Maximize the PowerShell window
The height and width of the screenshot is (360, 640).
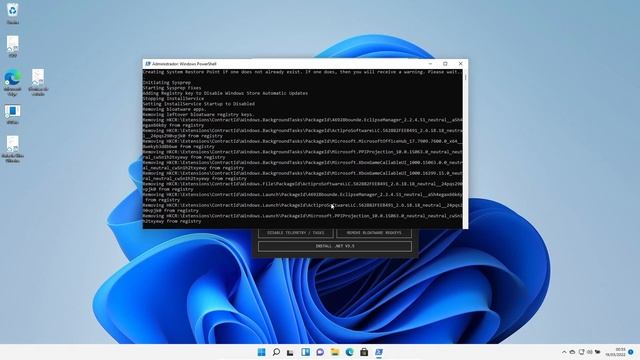tap(445, 64)
